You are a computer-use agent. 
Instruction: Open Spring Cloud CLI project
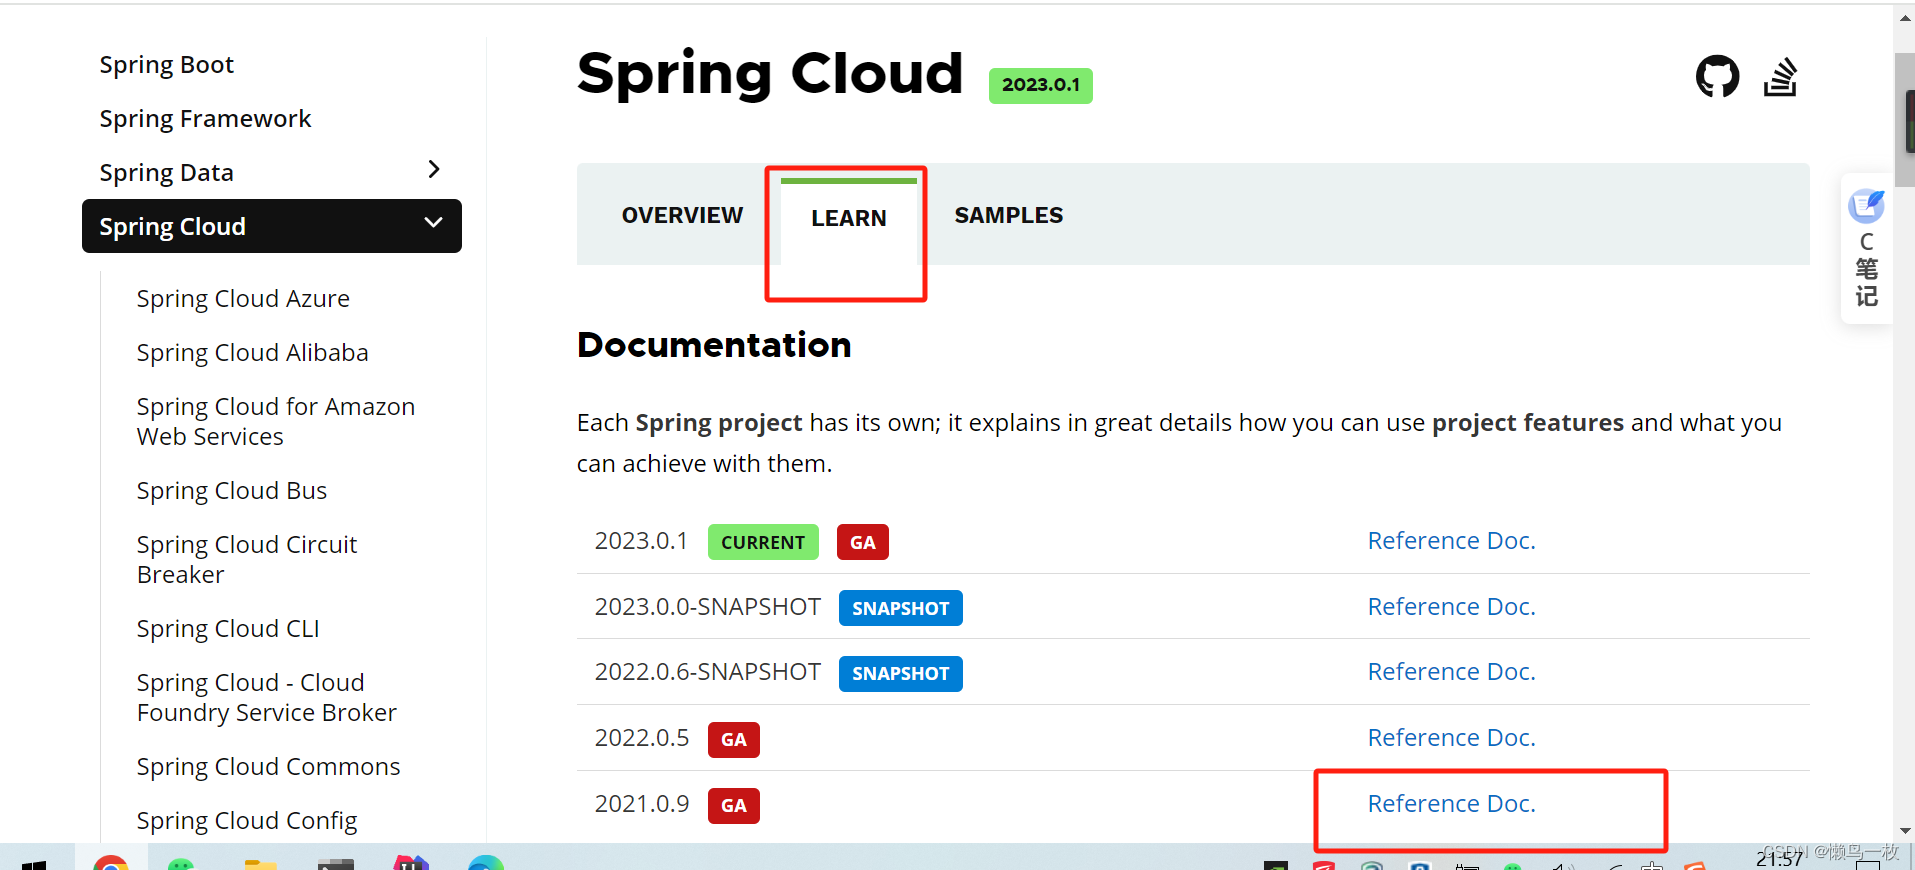click(228, 629)
